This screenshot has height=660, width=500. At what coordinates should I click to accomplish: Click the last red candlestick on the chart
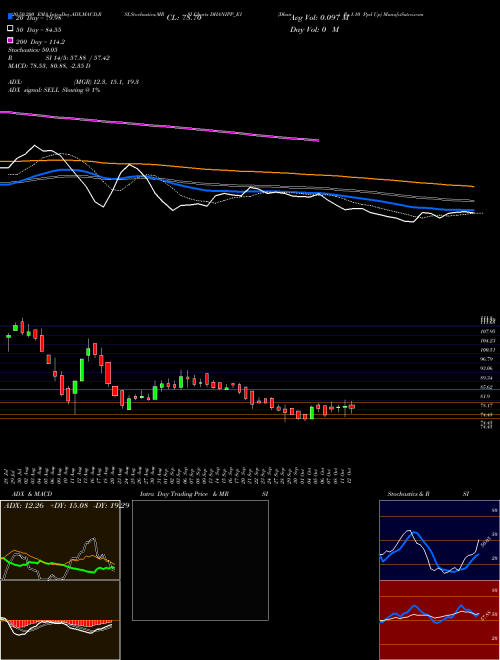pyautogui.click(x=352, y=407)
